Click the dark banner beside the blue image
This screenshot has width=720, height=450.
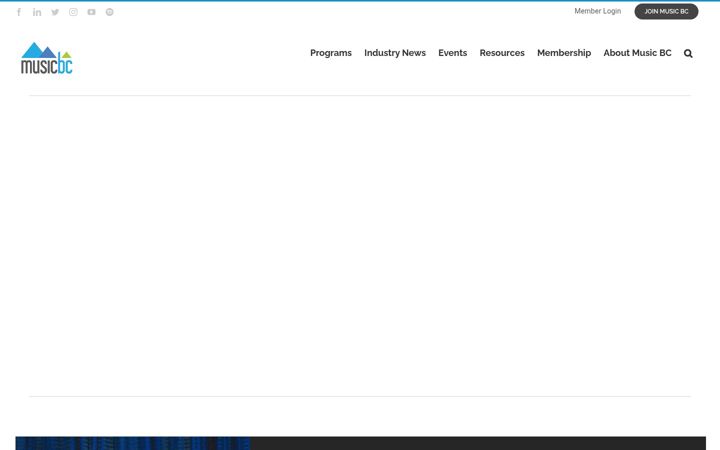478,443
